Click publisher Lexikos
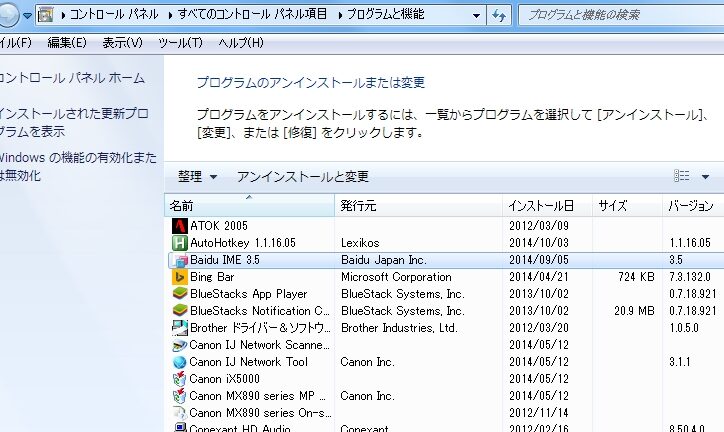 click(360, 243)
